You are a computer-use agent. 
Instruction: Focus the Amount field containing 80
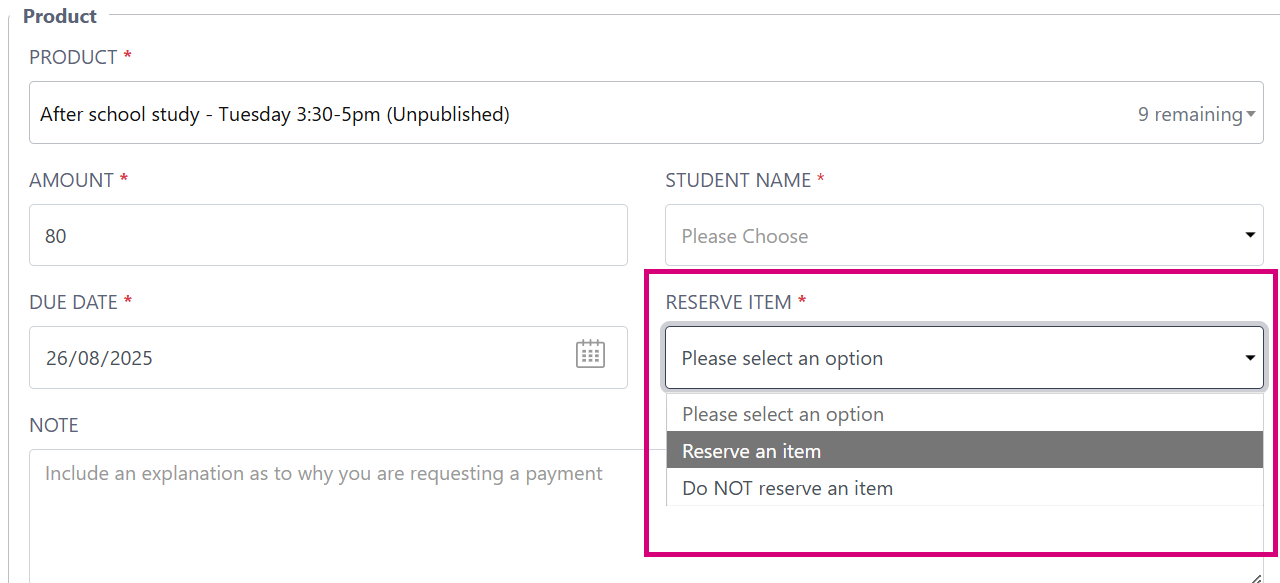[x=328, y=236]
